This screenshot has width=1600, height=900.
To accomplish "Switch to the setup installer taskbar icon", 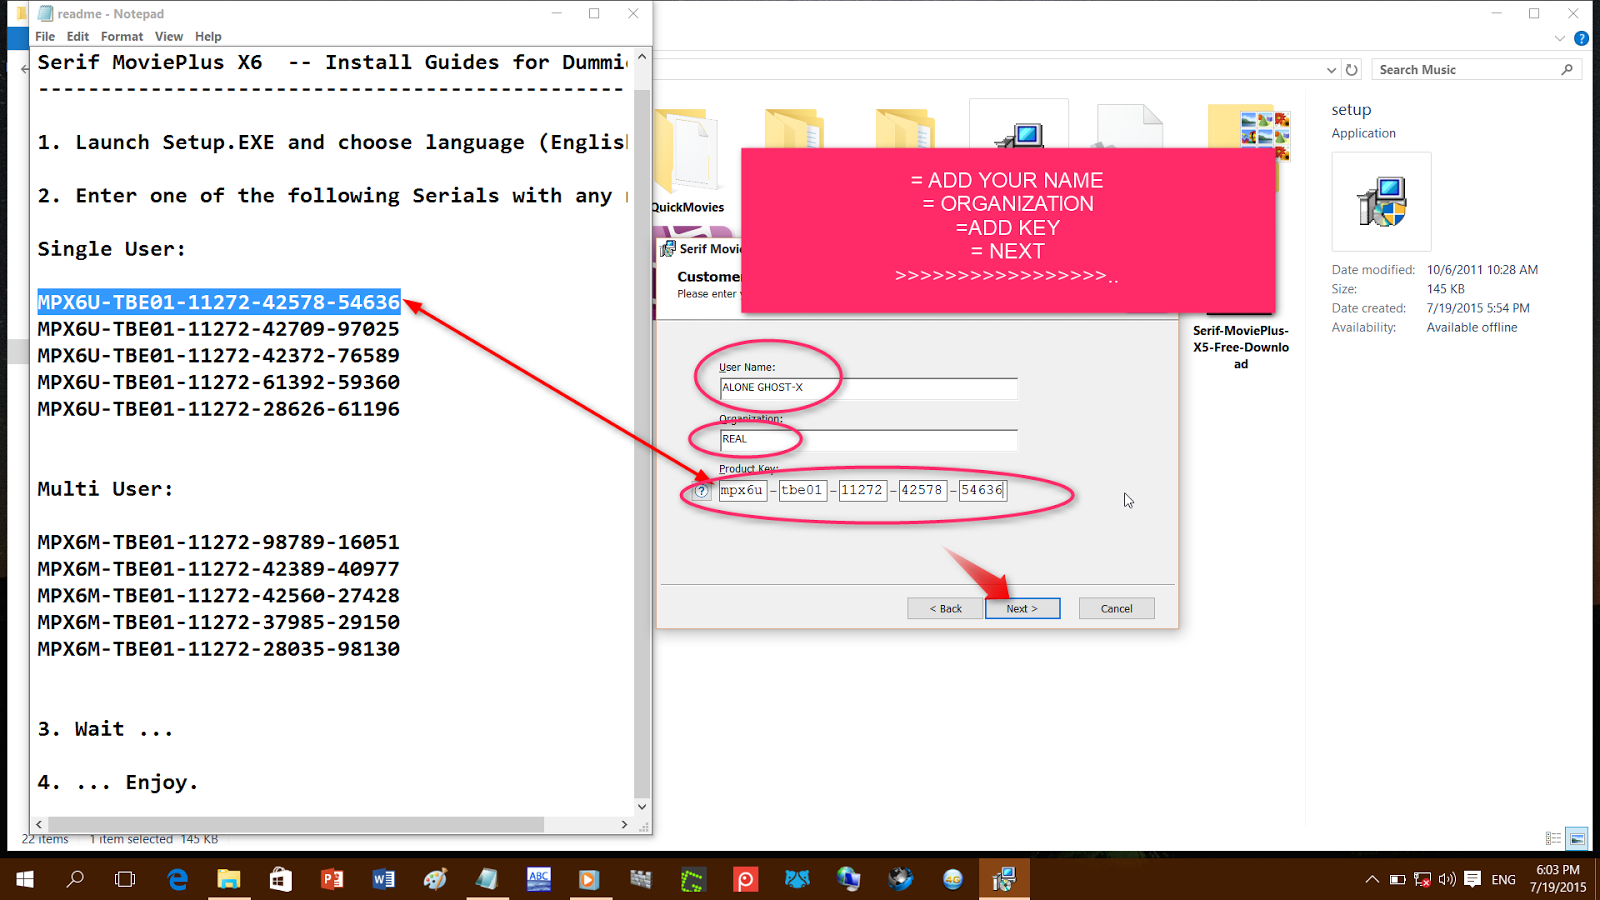I will point(1003,879).
